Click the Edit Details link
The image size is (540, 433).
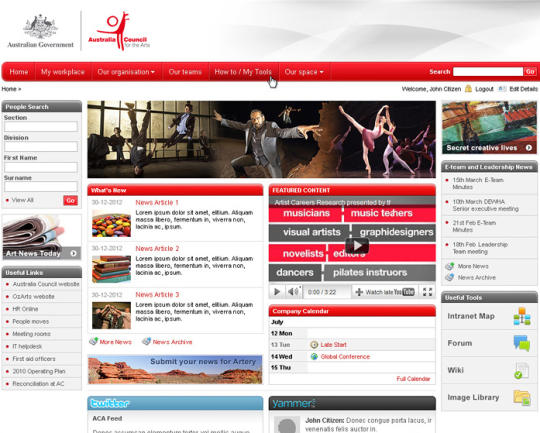[523, 89]
